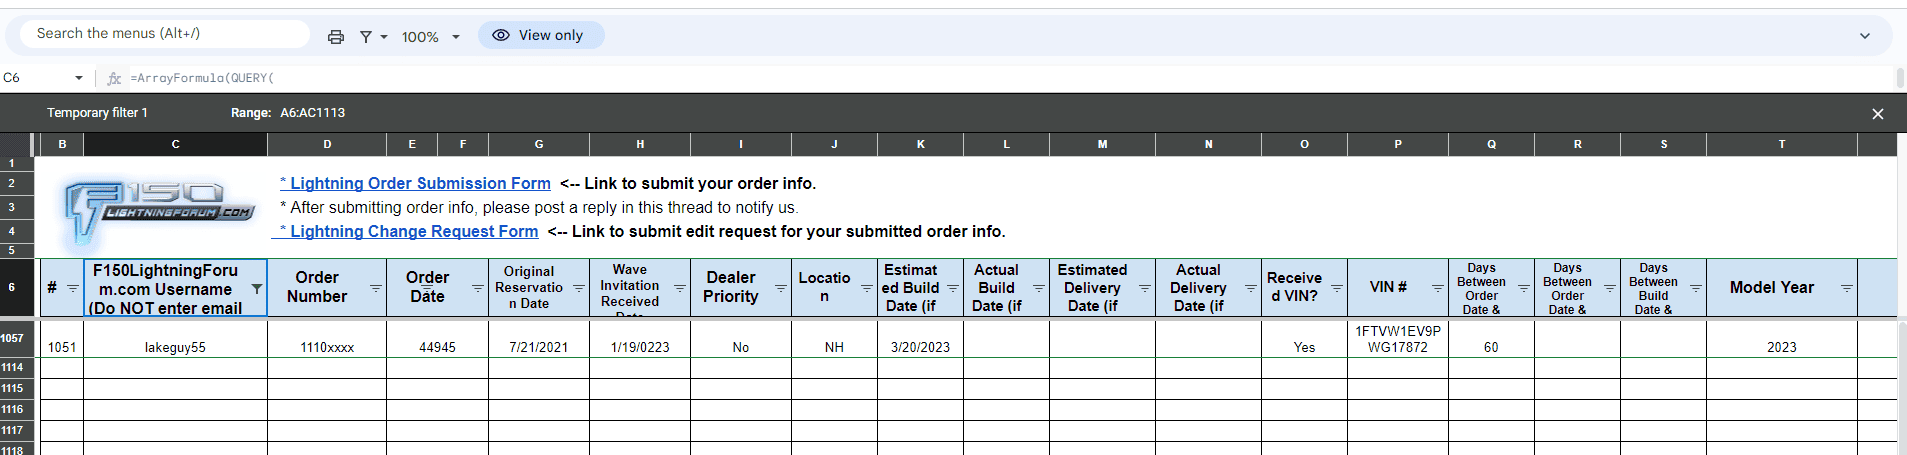Open the 100% zoom dropdown
This screenshot has height=455, width=1907.
431,36
